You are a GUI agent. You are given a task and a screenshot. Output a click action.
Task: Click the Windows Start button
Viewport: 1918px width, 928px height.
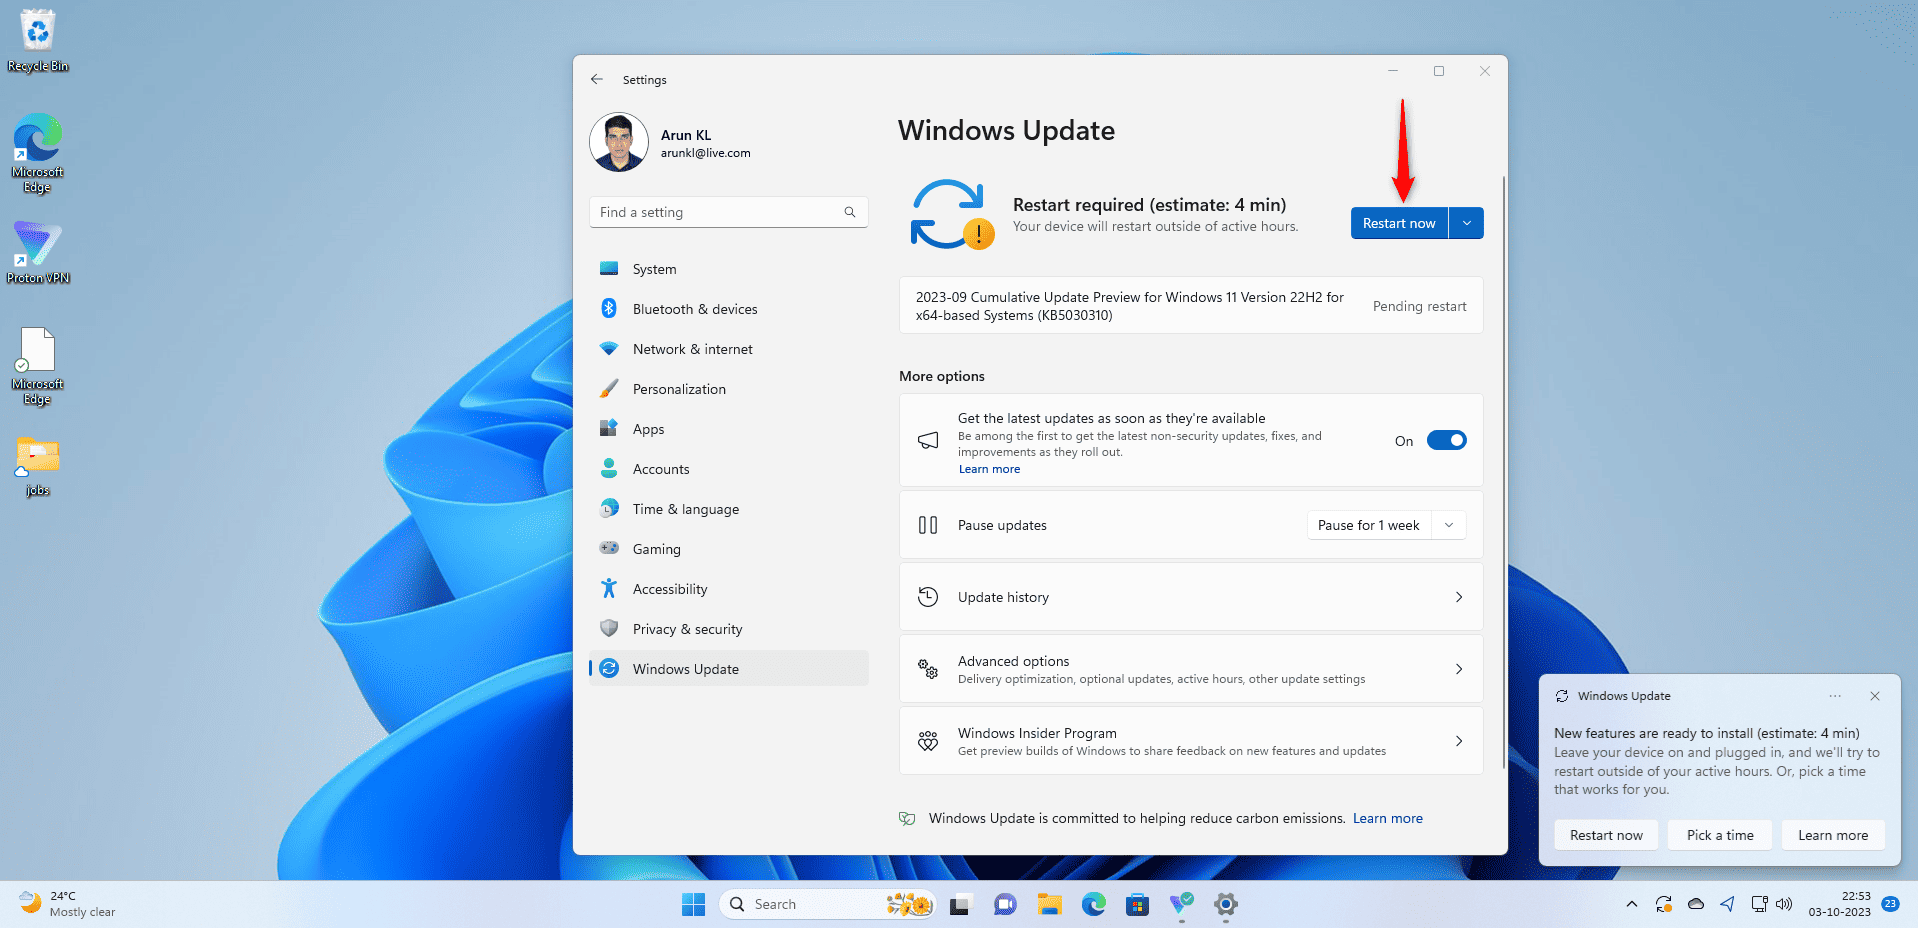[x=693, y=904]
